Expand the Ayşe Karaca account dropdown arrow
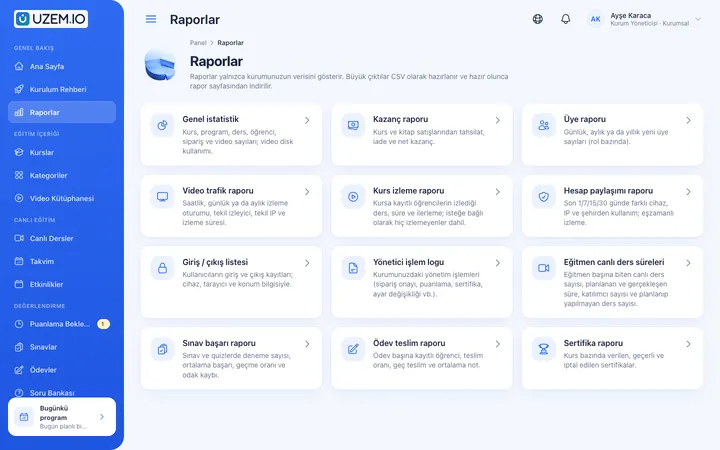Viewport: 720px width, 450px height. tap(698, 19)
